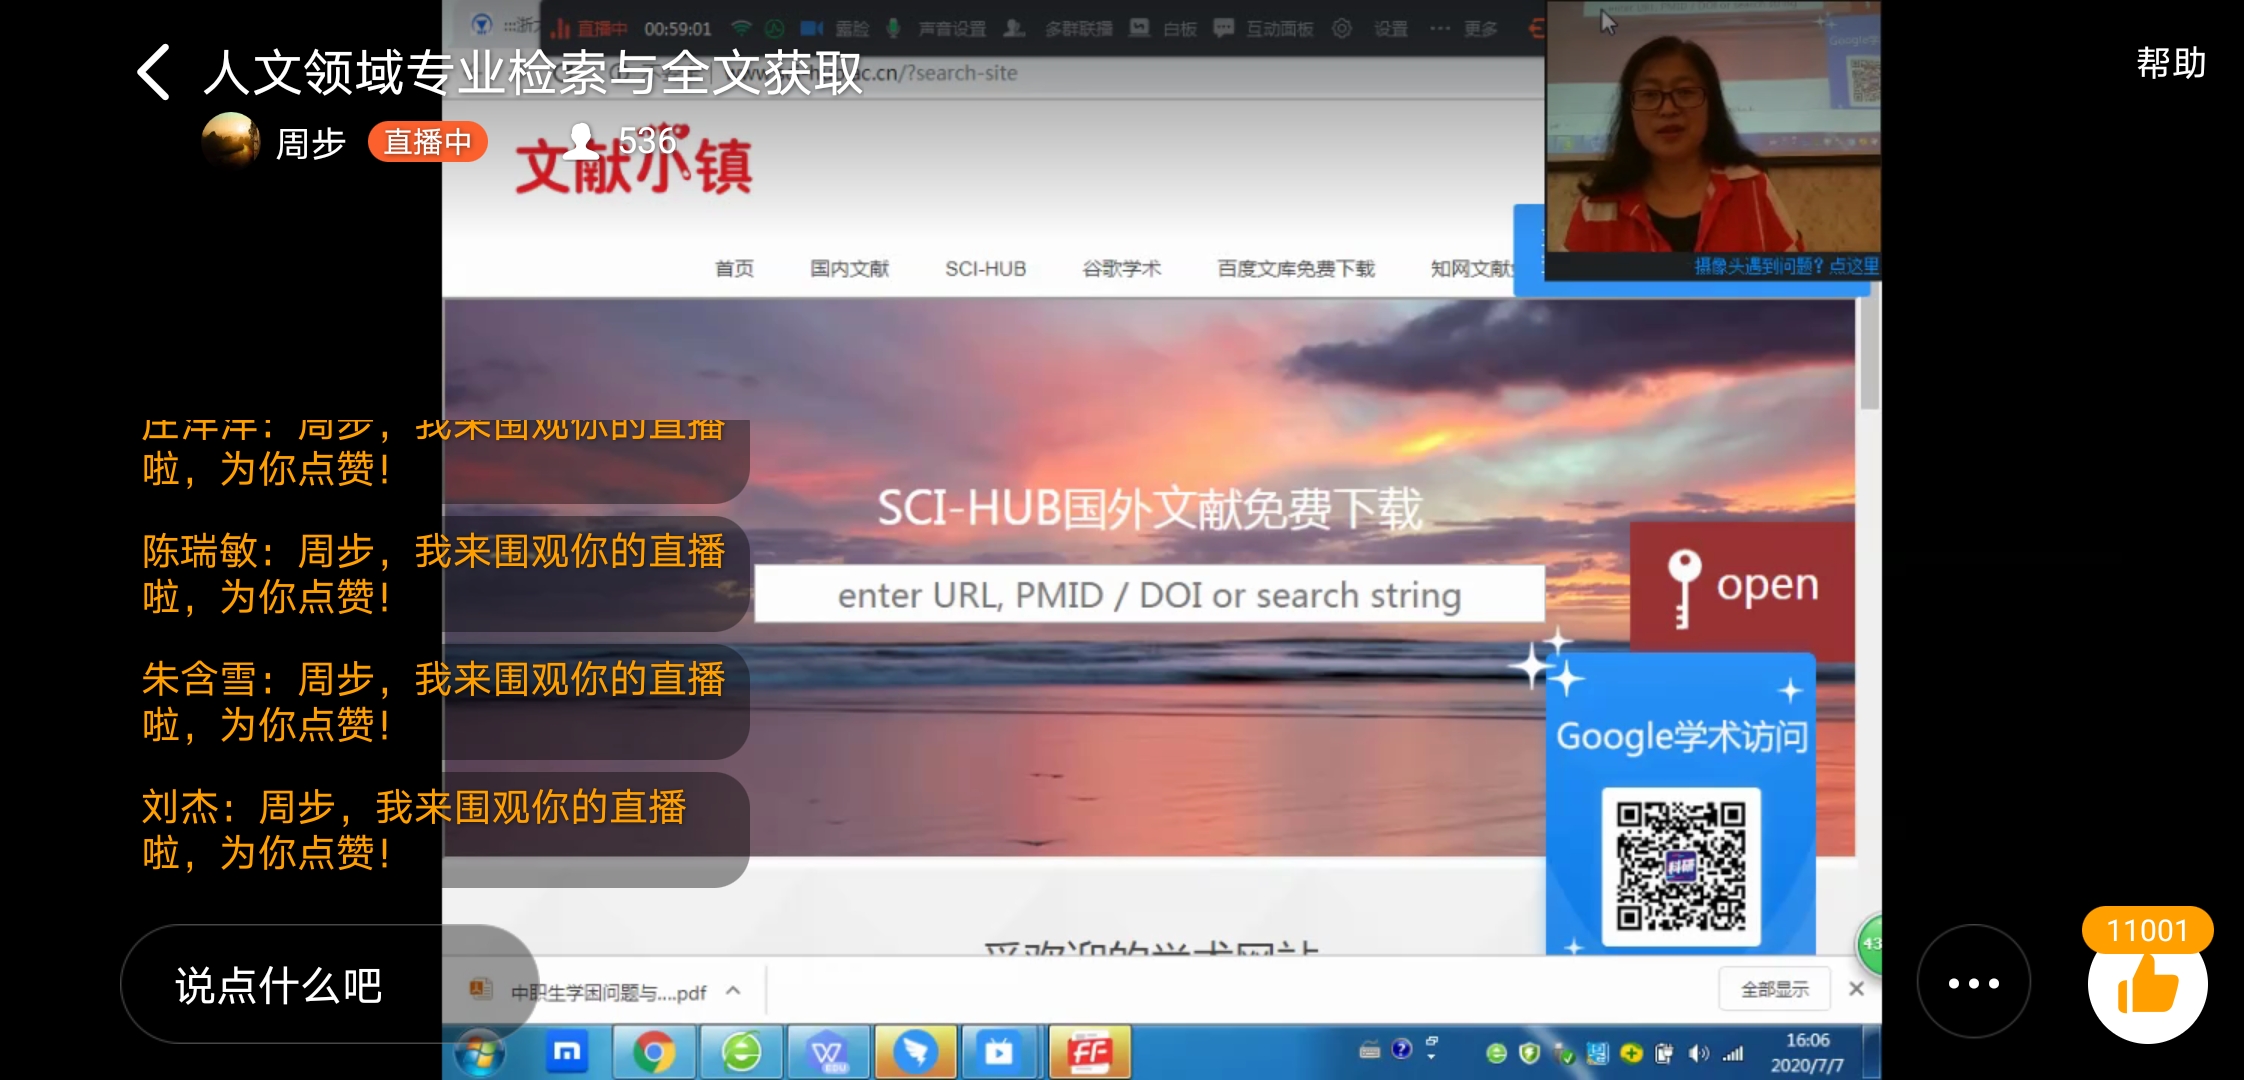Open the WPS icon in the taskbar
2244x1080 pixels.
pos(827,1052)
